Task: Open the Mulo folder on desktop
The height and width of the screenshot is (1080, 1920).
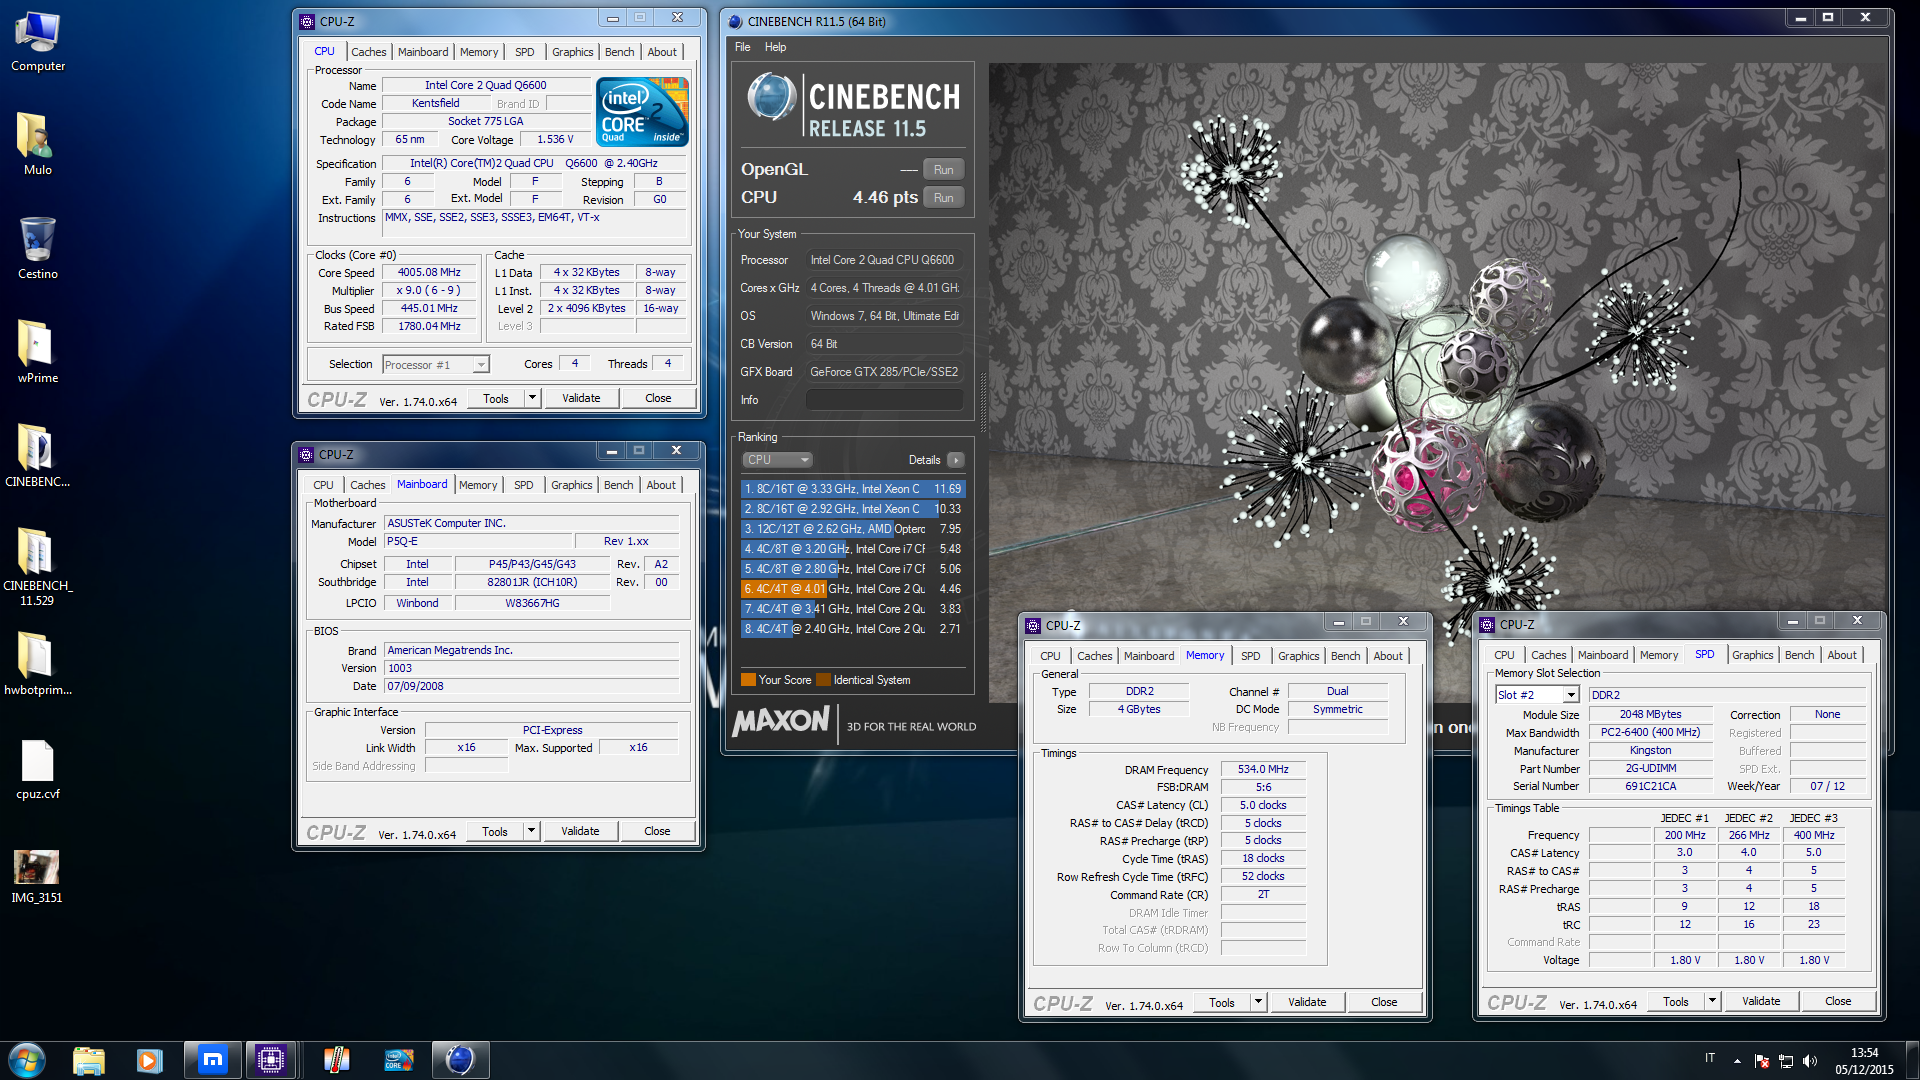Action: coord(38,144)
